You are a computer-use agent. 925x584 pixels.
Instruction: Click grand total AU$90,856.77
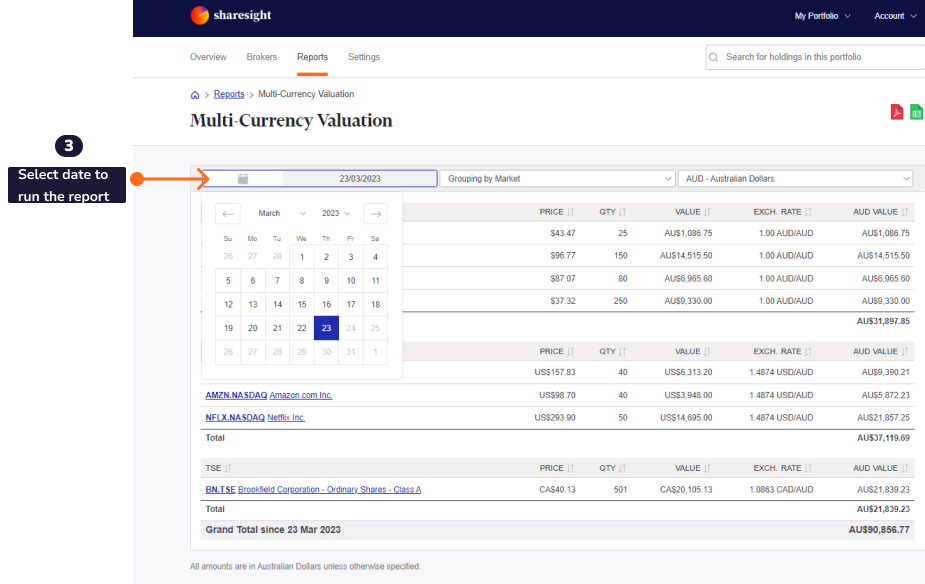click(x=879, y=530)
